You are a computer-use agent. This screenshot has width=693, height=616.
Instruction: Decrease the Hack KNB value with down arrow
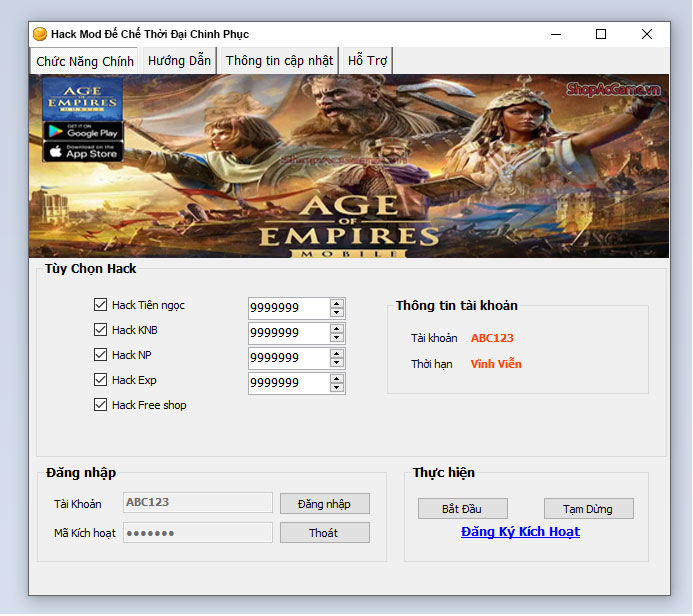coord(337,338)
